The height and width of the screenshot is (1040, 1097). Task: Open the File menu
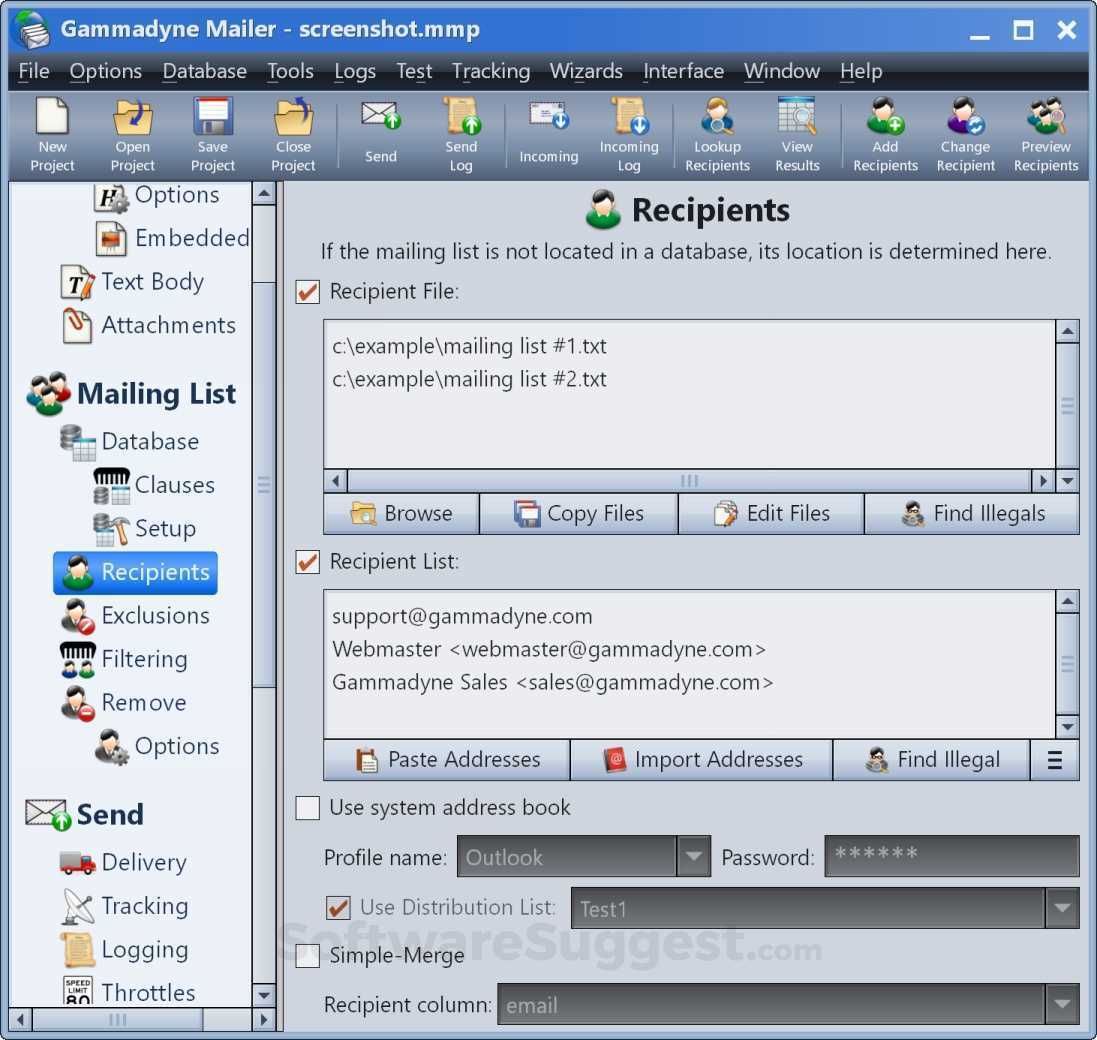point(34,71)
